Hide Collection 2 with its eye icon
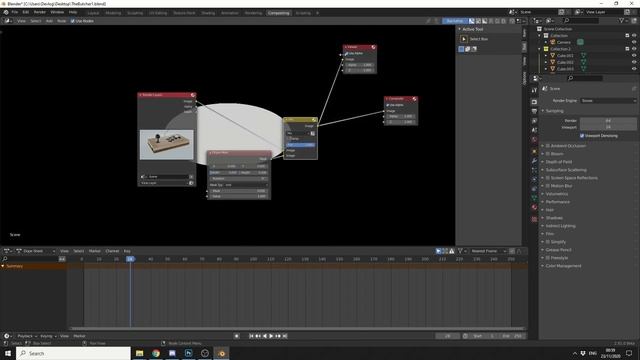This screenshot has height=360, width=640. point(634,49)
